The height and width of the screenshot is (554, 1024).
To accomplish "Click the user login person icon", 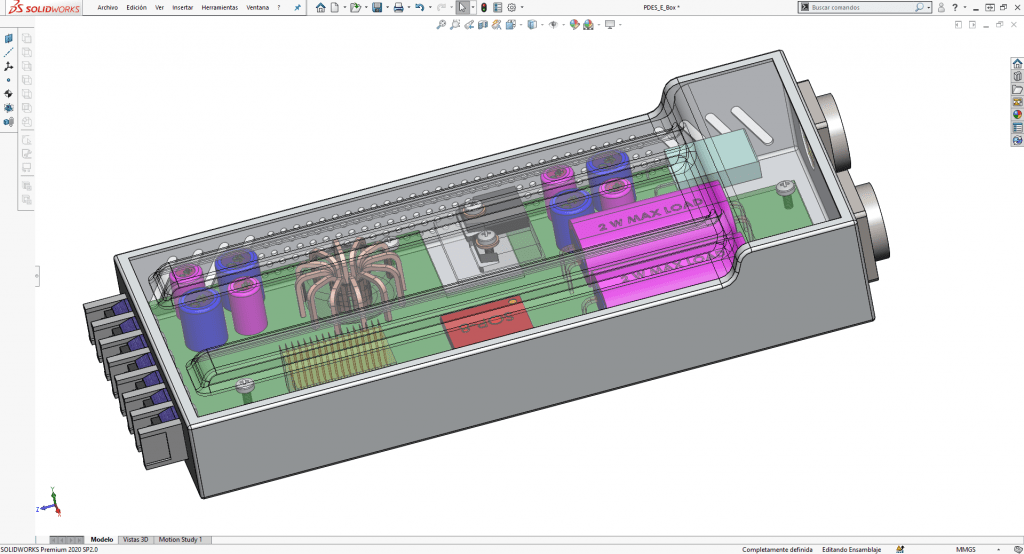I will point(941,8).
